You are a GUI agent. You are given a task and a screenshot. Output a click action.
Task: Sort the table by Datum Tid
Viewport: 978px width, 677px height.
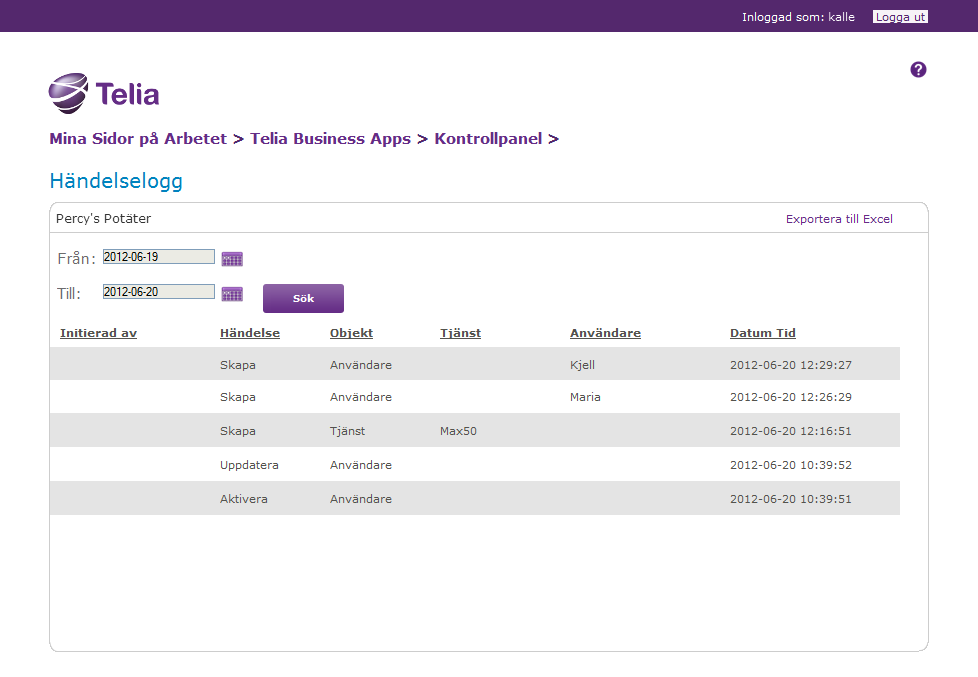(x=763, y=333)
